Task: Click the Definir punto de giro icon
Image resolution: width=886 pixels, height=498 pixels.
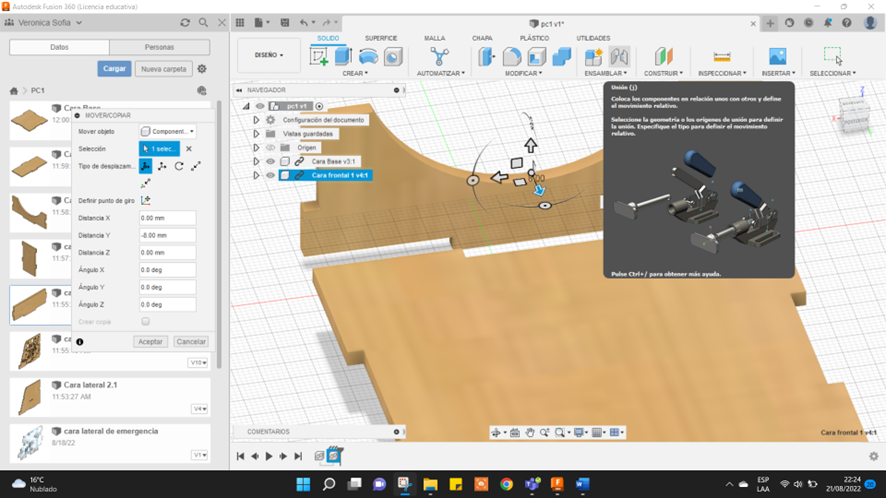Action: pos(146,200)
